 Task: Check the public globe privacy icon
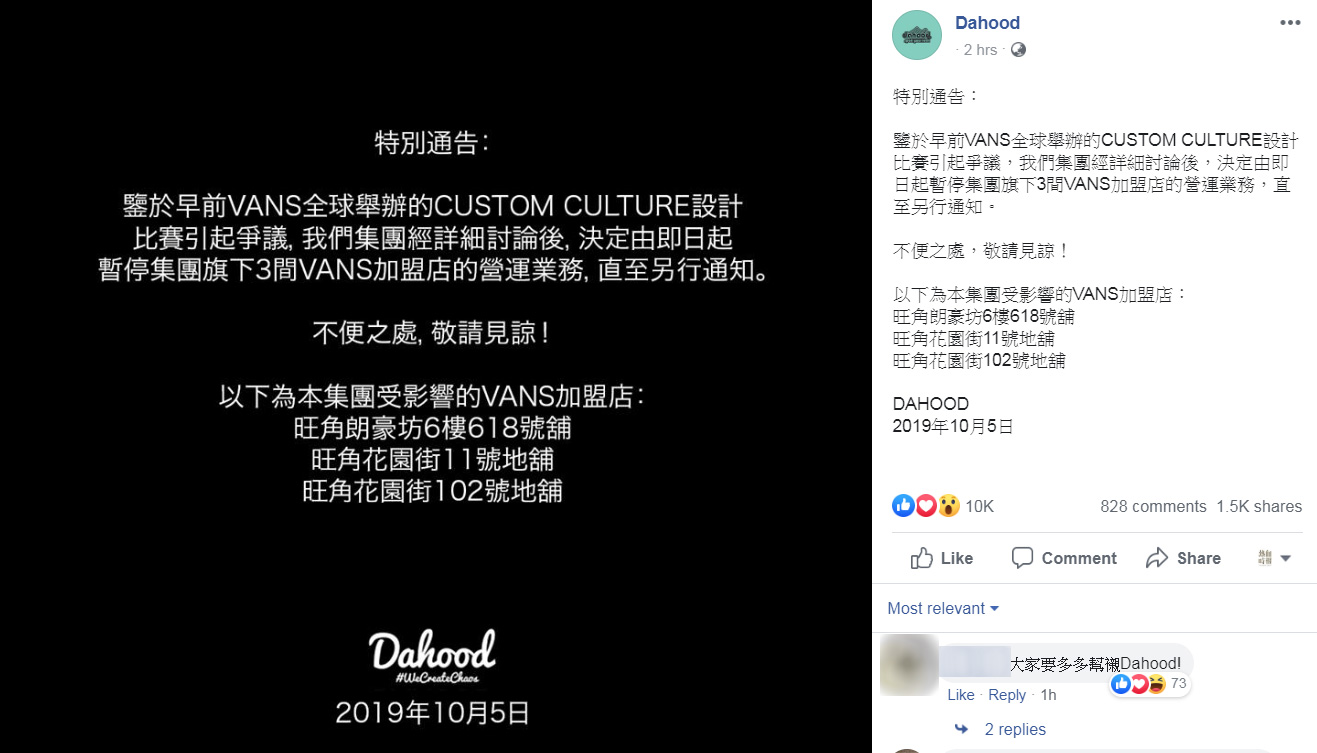[x=1018, y=49]
